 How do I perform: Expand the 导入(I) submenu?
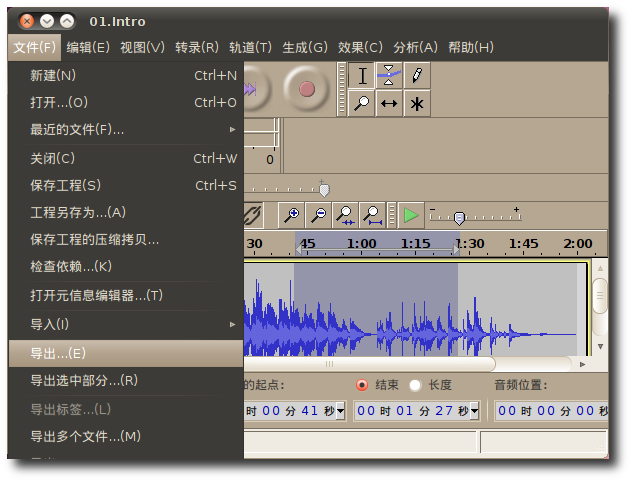126,324
